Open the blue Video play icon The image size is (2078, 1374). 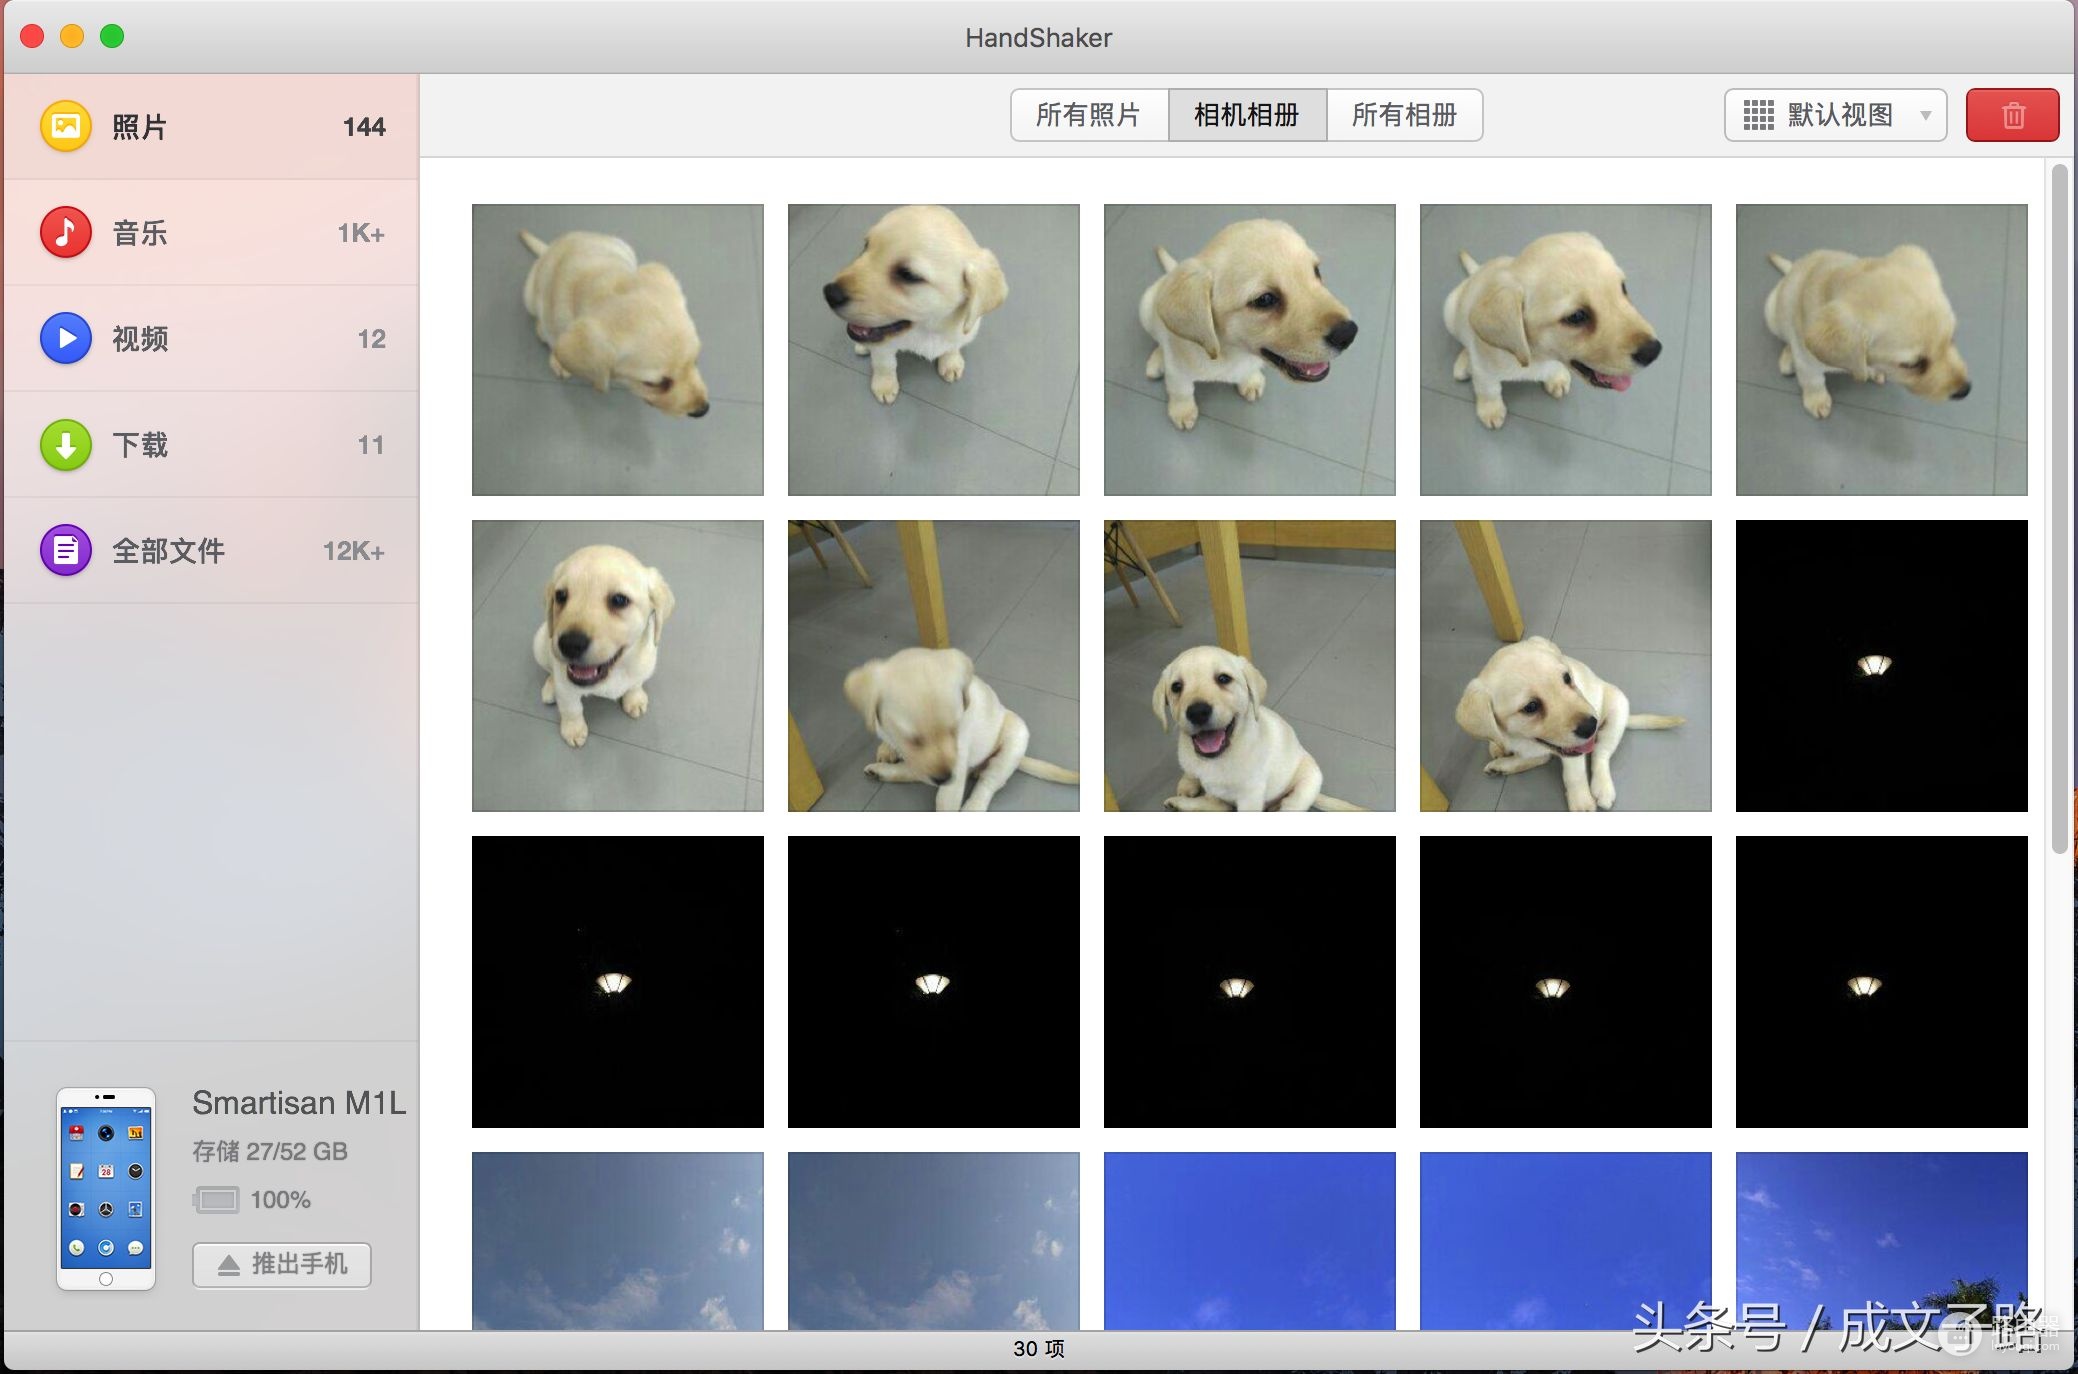(66, 338)
